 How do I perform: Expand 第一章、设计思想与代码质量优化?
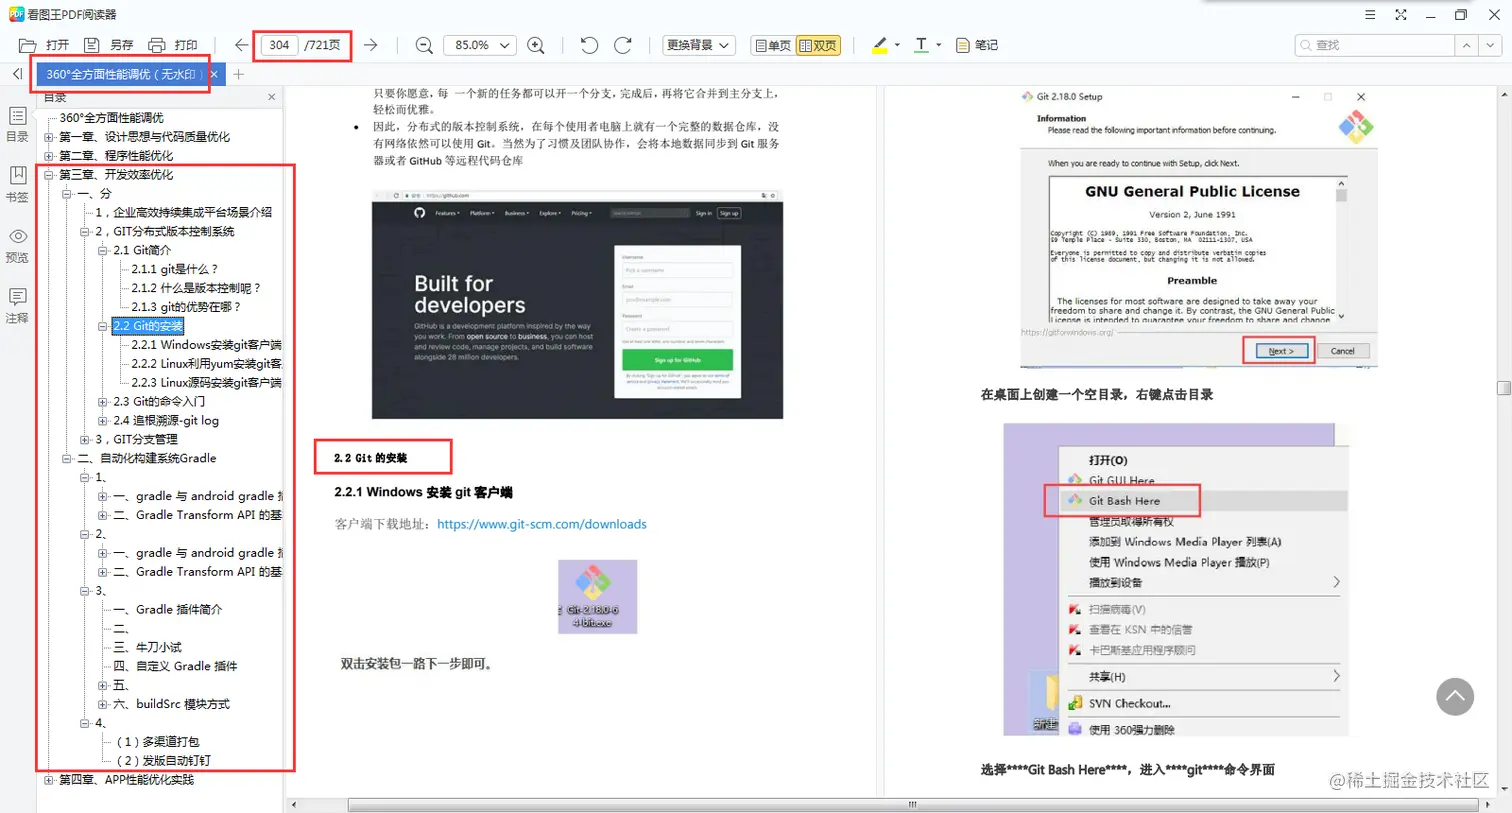click(x=49, y=137)
